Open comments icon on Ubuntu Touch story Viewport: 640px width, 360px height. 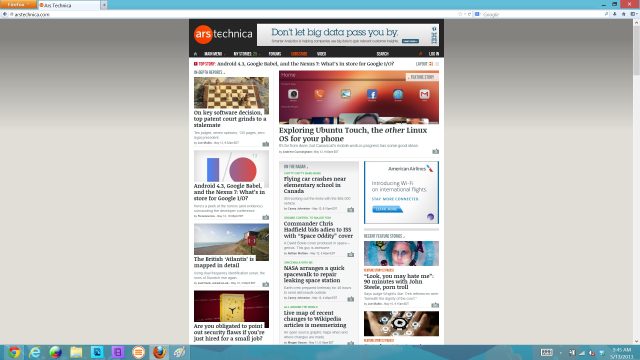pyautogui.click(x=436, y=151)
